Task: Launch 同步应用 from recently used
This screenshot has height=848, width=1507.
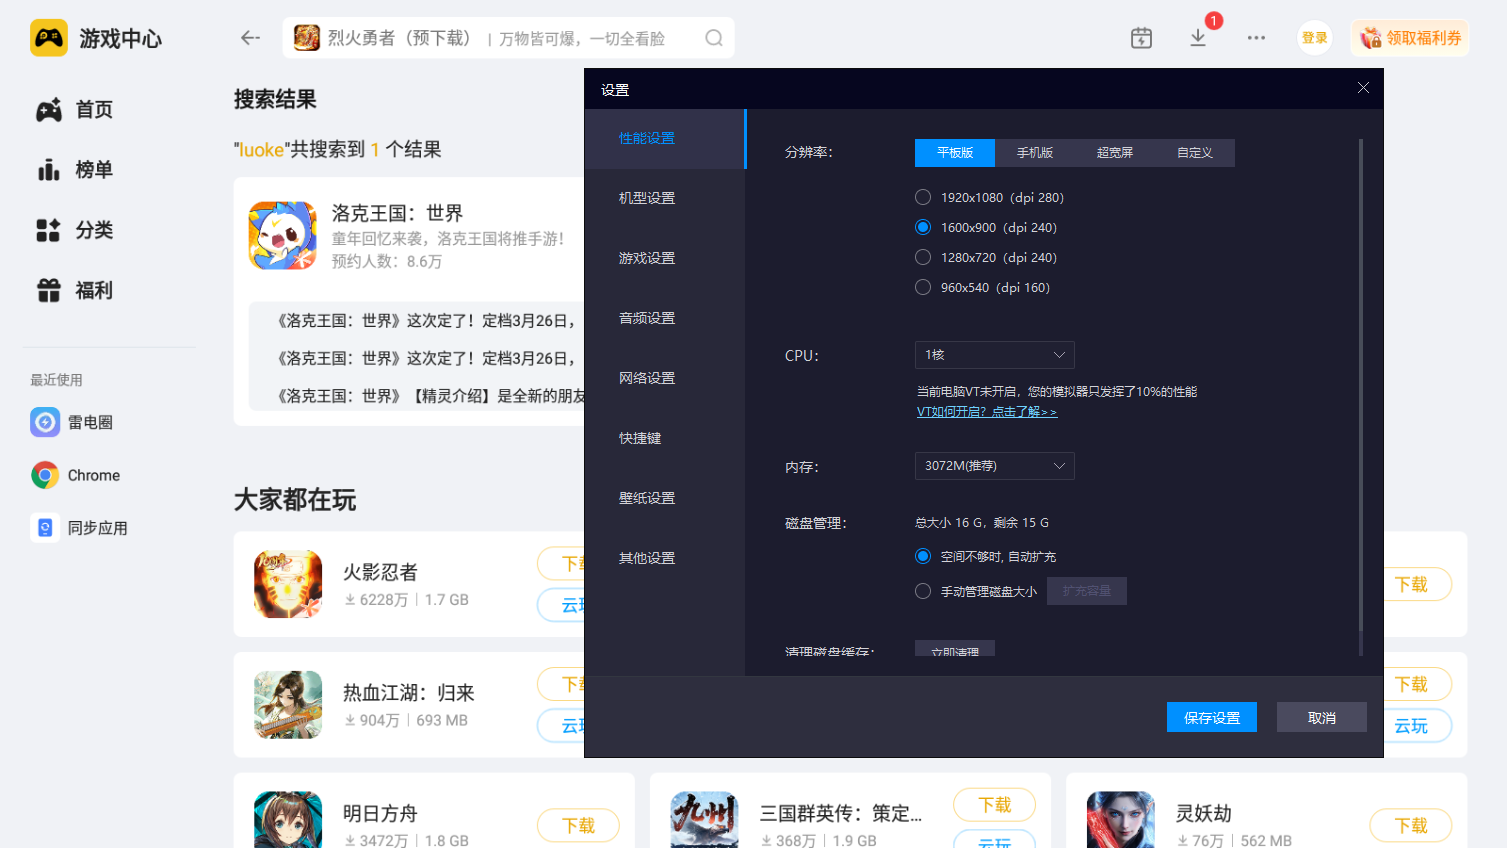Action: (x=78, y=528)
